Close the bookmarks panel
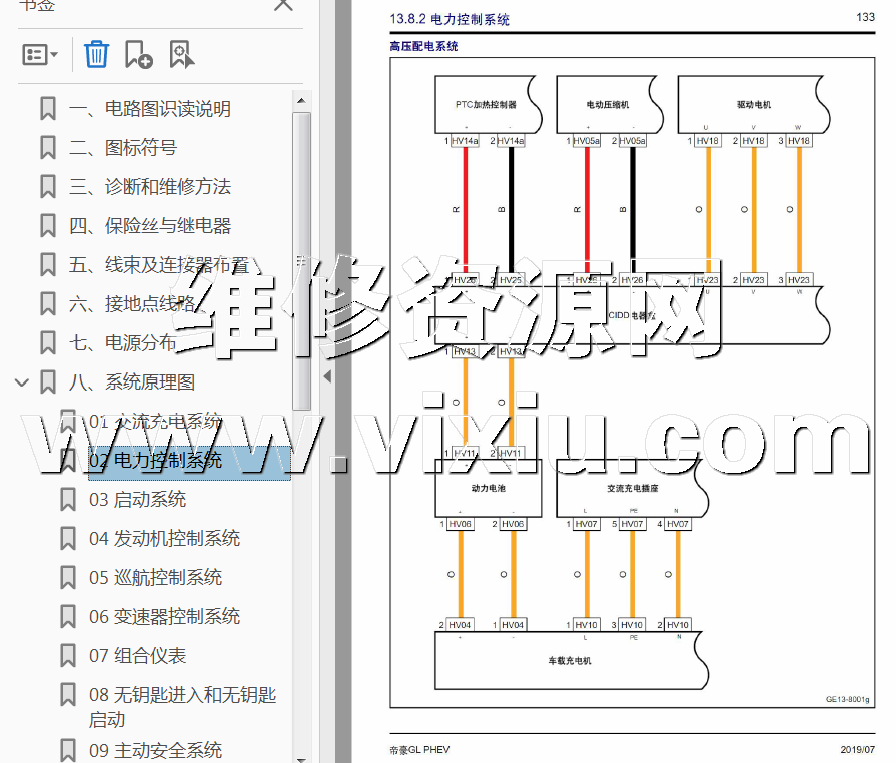 coord(283,5)
